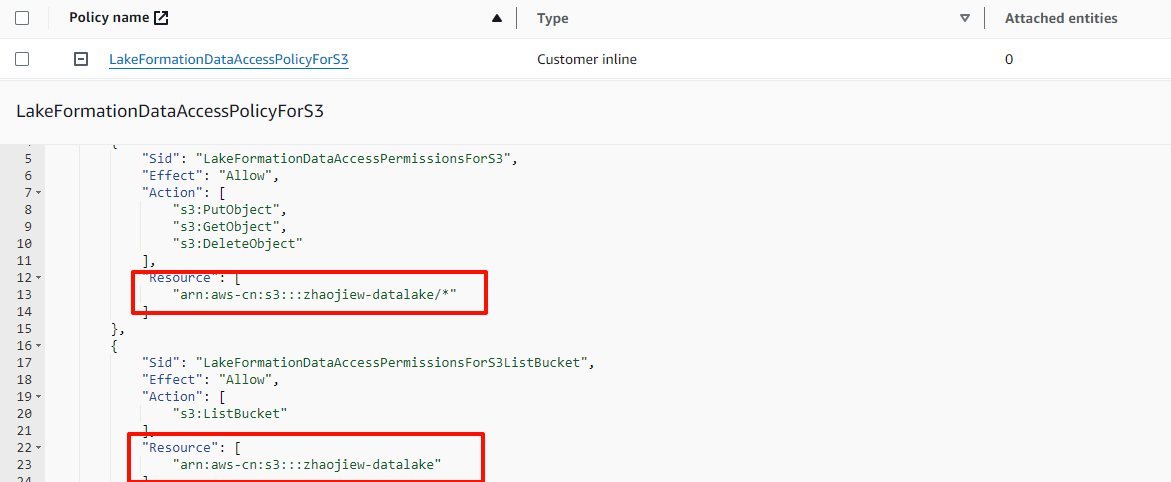The image size is (1171, 482).
Task: Open the LakeFormationDataAccessPolicyForS3 policy link
Action: pos(229,60)
